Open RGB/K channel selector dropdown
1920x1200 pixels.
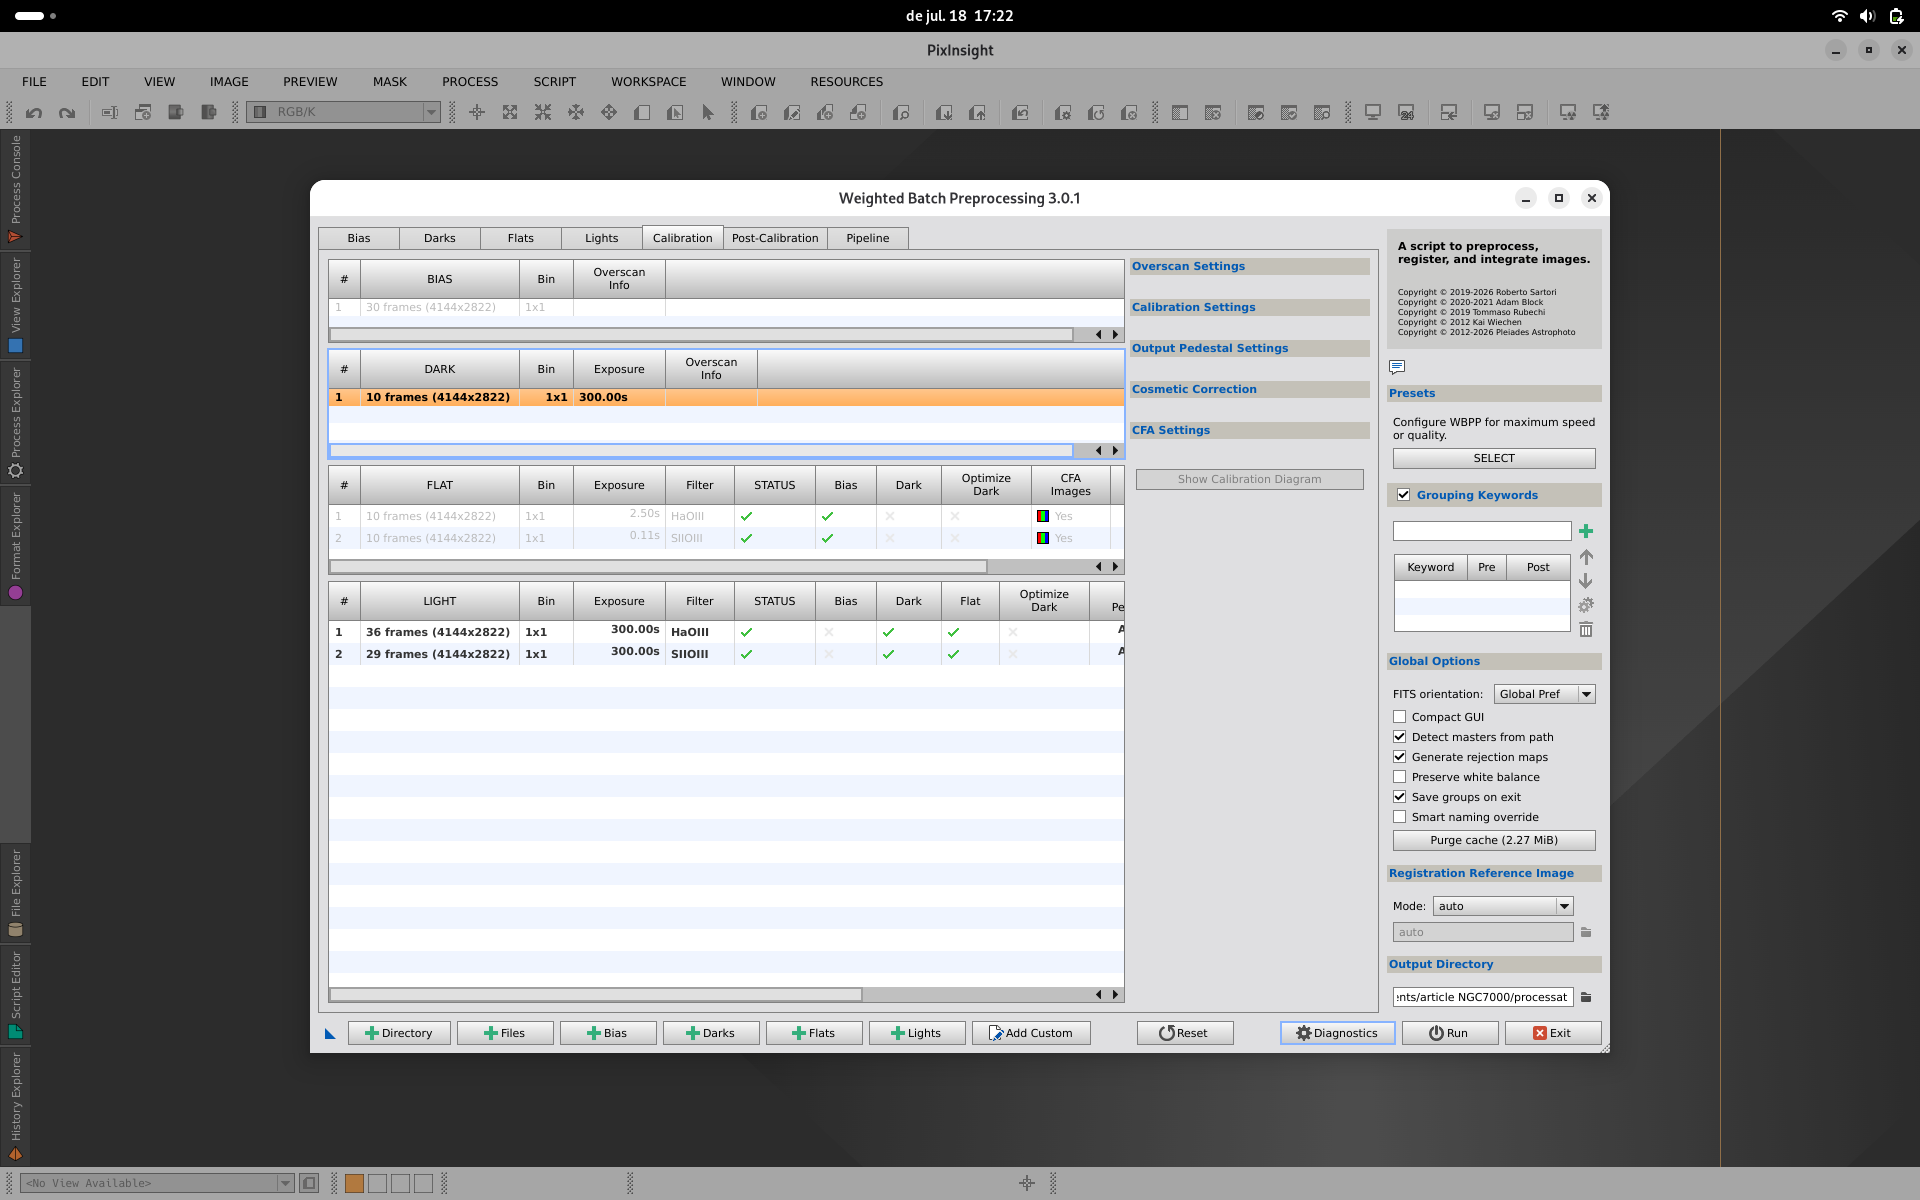click(344, 112)
